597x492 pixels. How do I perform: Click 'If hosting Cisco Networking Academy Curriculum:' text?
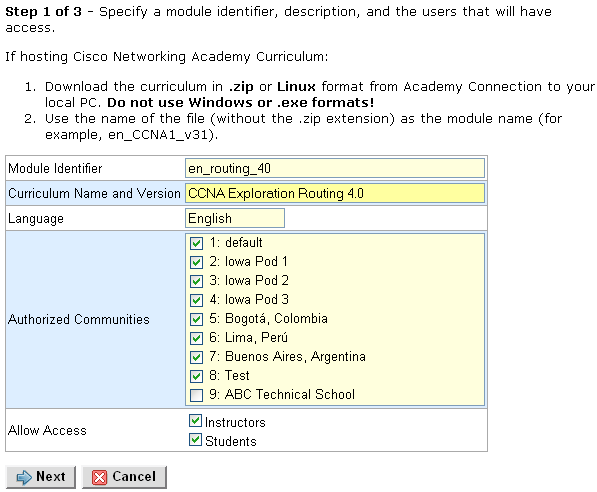pos(166,57)
